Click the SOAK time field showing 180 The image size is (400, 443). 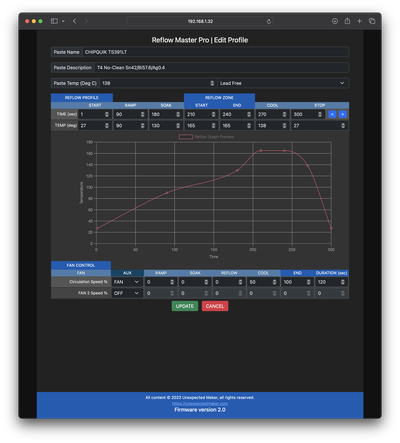click(x=166, y=114)
